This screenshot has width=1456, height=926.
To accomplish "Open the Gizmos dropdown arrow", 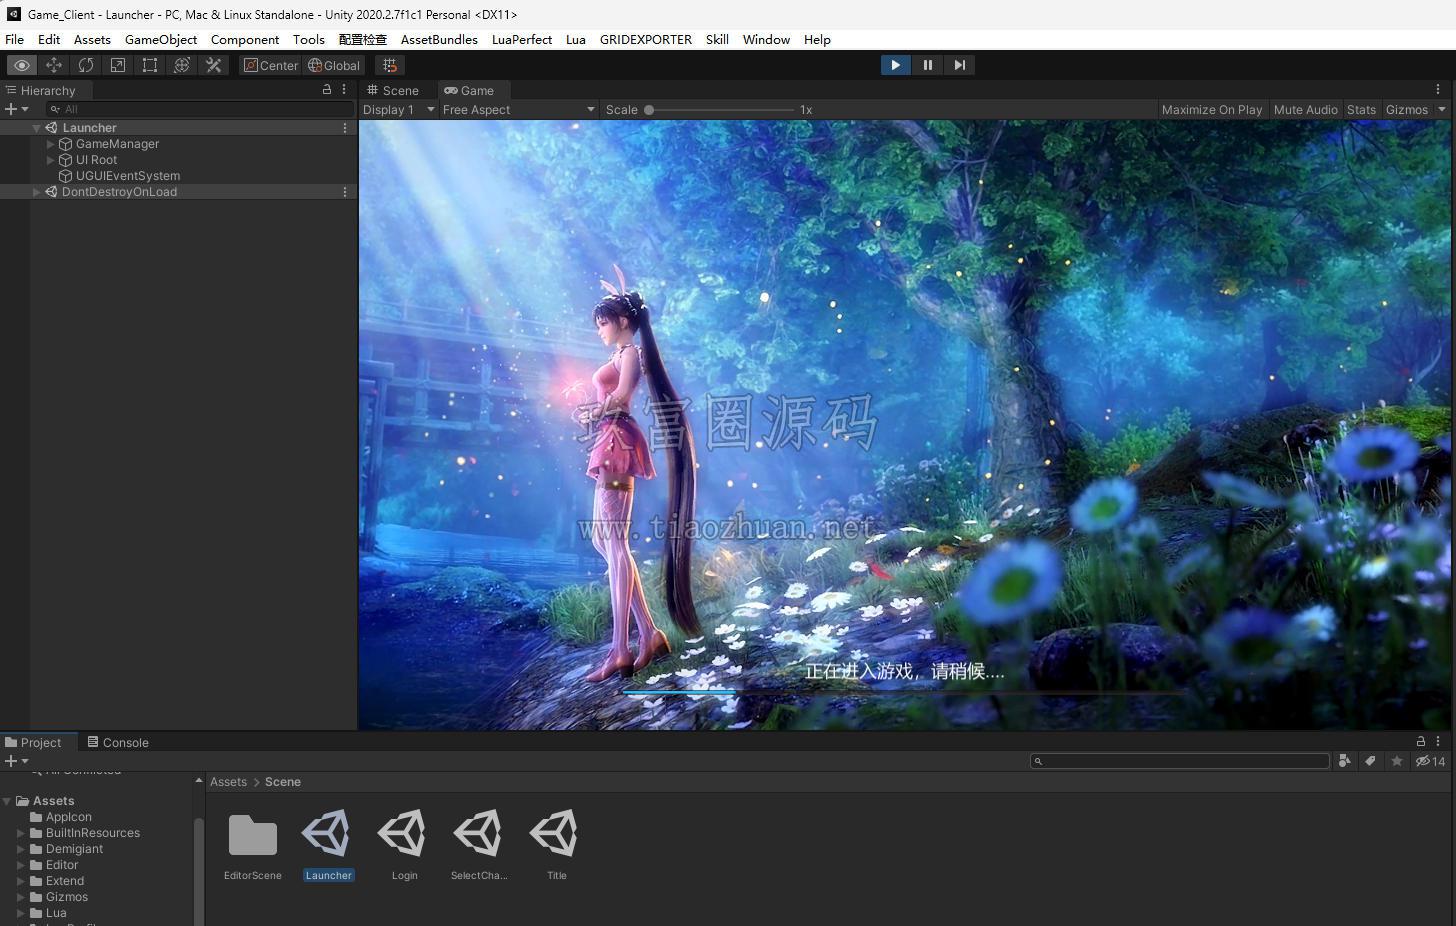I will (x=1442, y=110).
